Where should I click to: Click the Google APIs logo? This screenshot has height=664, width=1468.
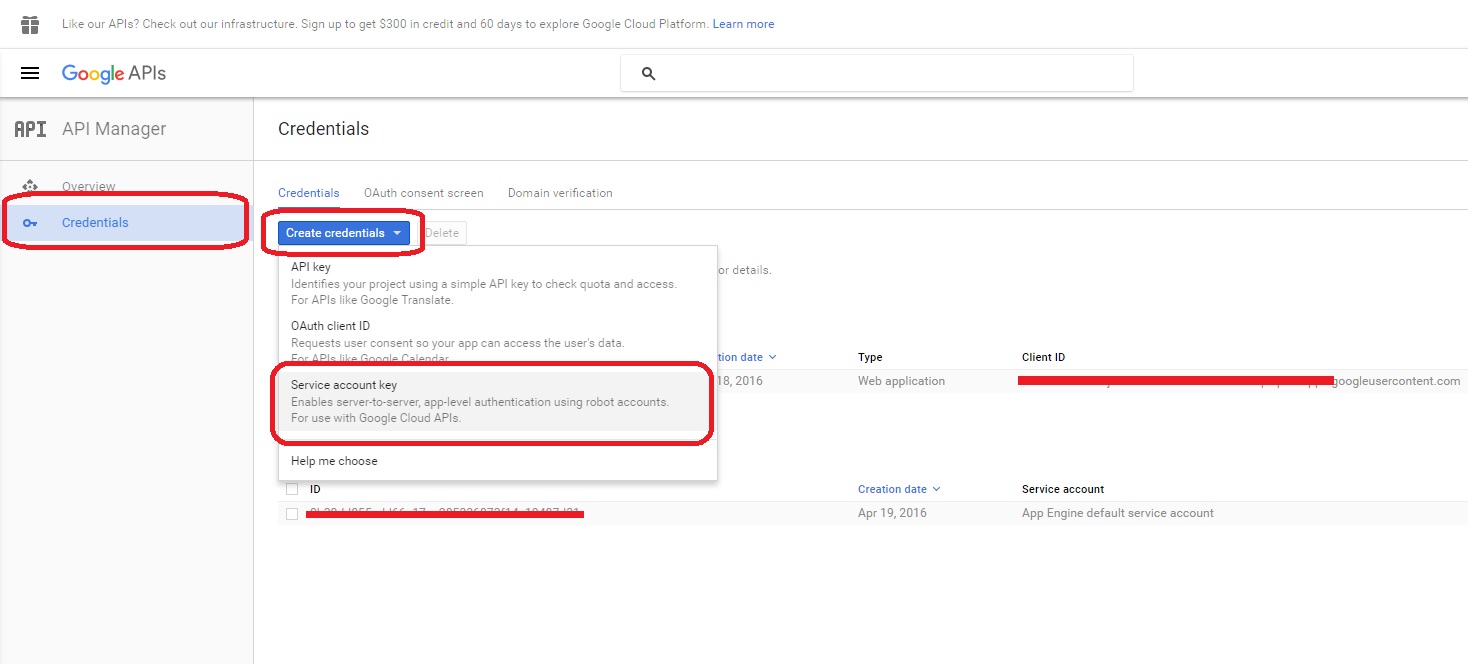(x=114, y=73)
